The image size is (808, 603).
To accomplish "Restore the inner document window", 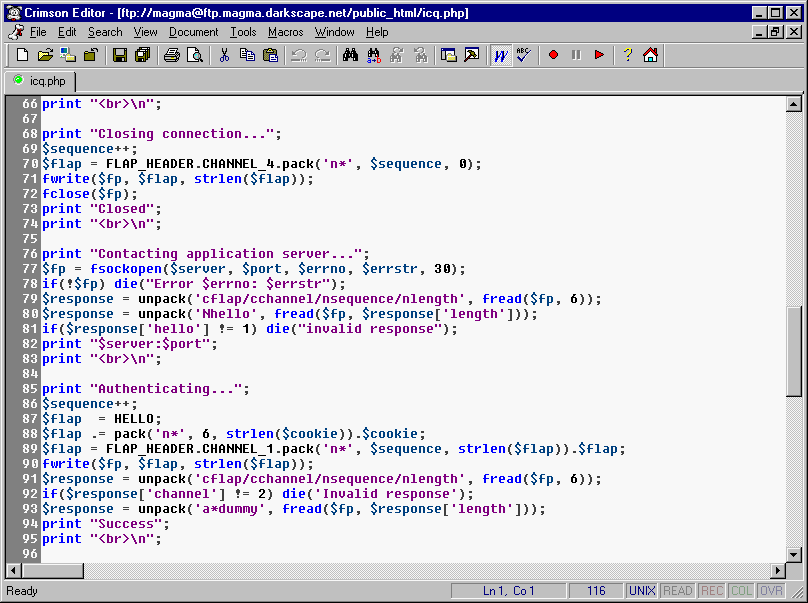I will pyautogui.click(x=775, y=32).
